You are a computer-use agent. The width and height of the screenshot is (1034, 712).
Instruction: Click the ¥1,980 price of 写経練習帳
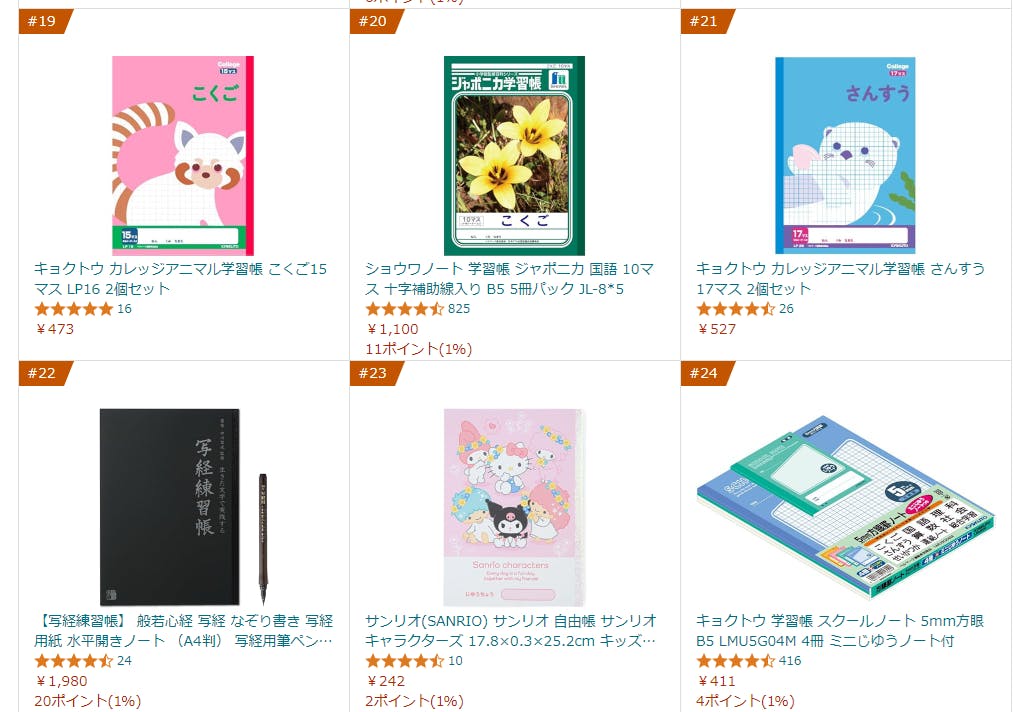pos(61,681)
